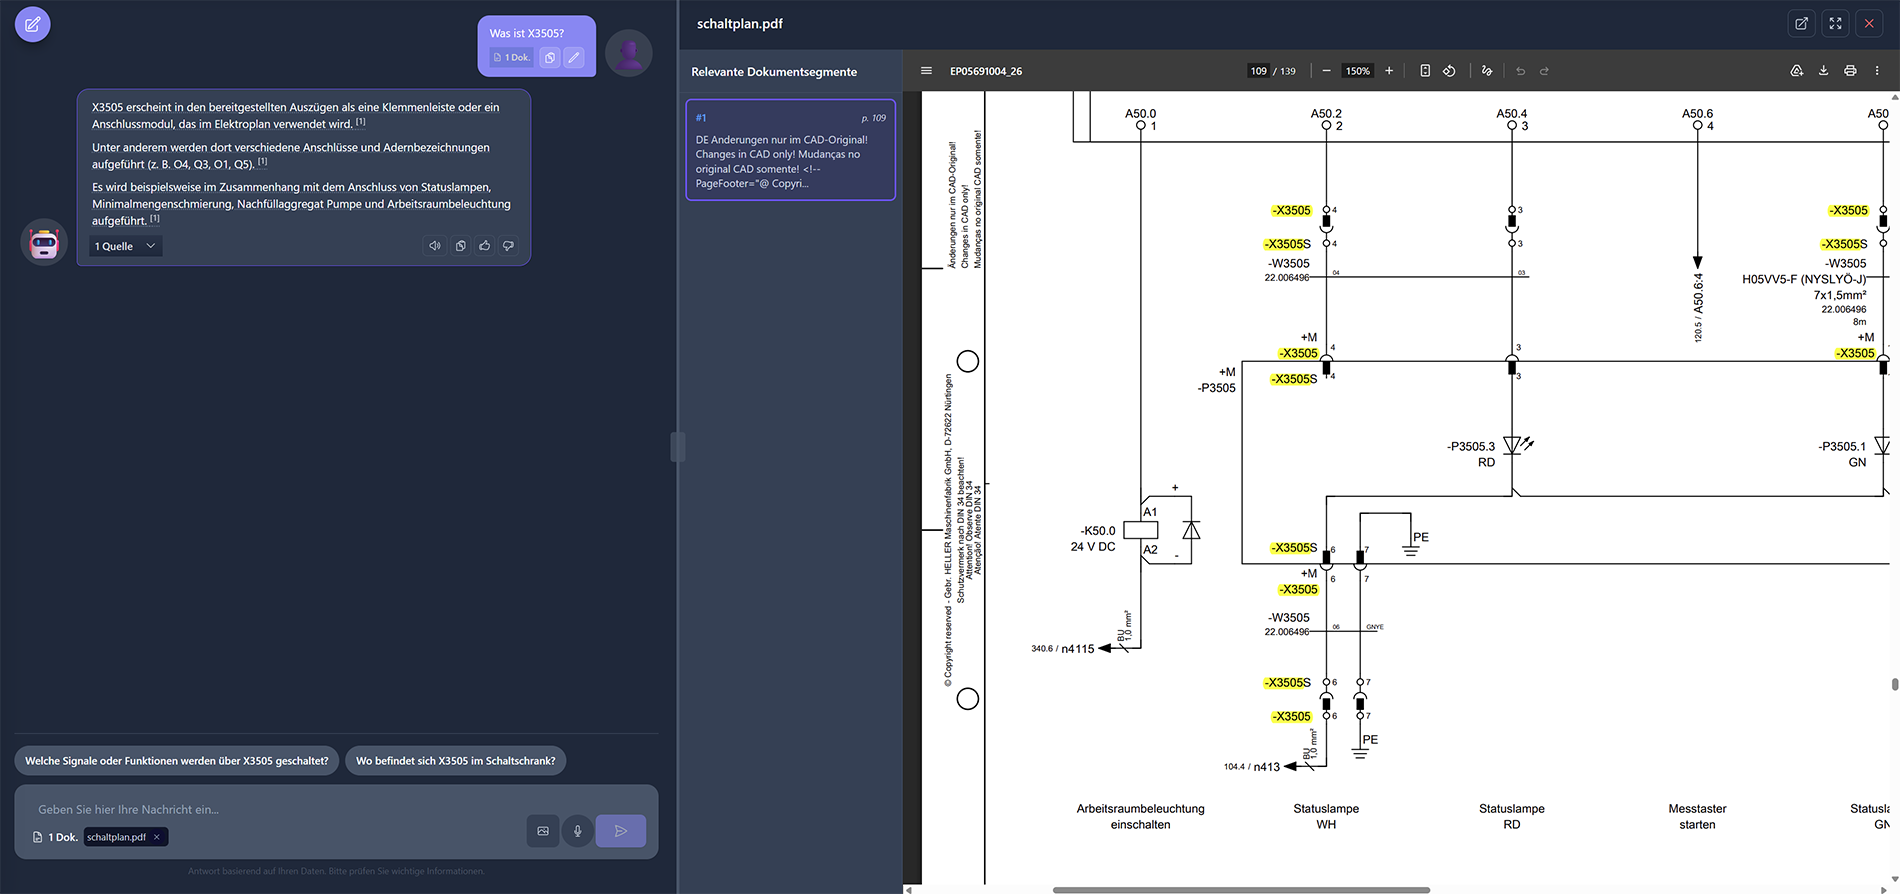Toggle fit-to-page mode in PDF toolbar
Image resolution: width=1900 pixels, height=894 pixels.
coord(1425,71)
